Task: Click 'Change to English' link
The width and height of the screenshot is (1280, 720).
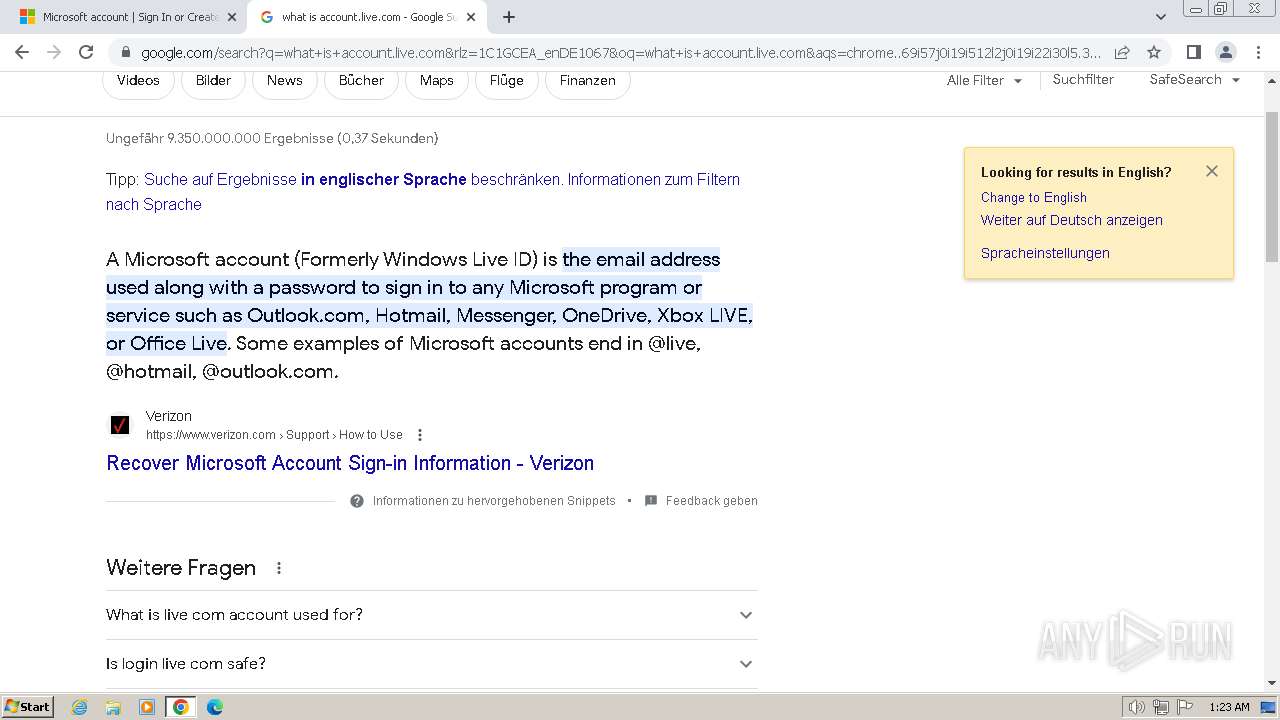Action: (1034, 197)
